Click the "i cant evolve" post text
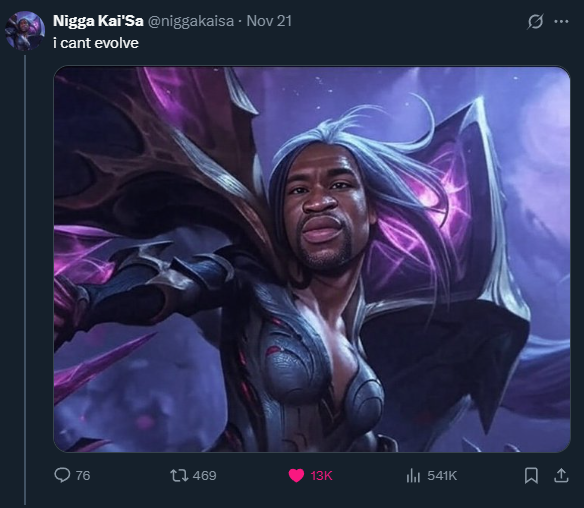 (x=96, y=43)
